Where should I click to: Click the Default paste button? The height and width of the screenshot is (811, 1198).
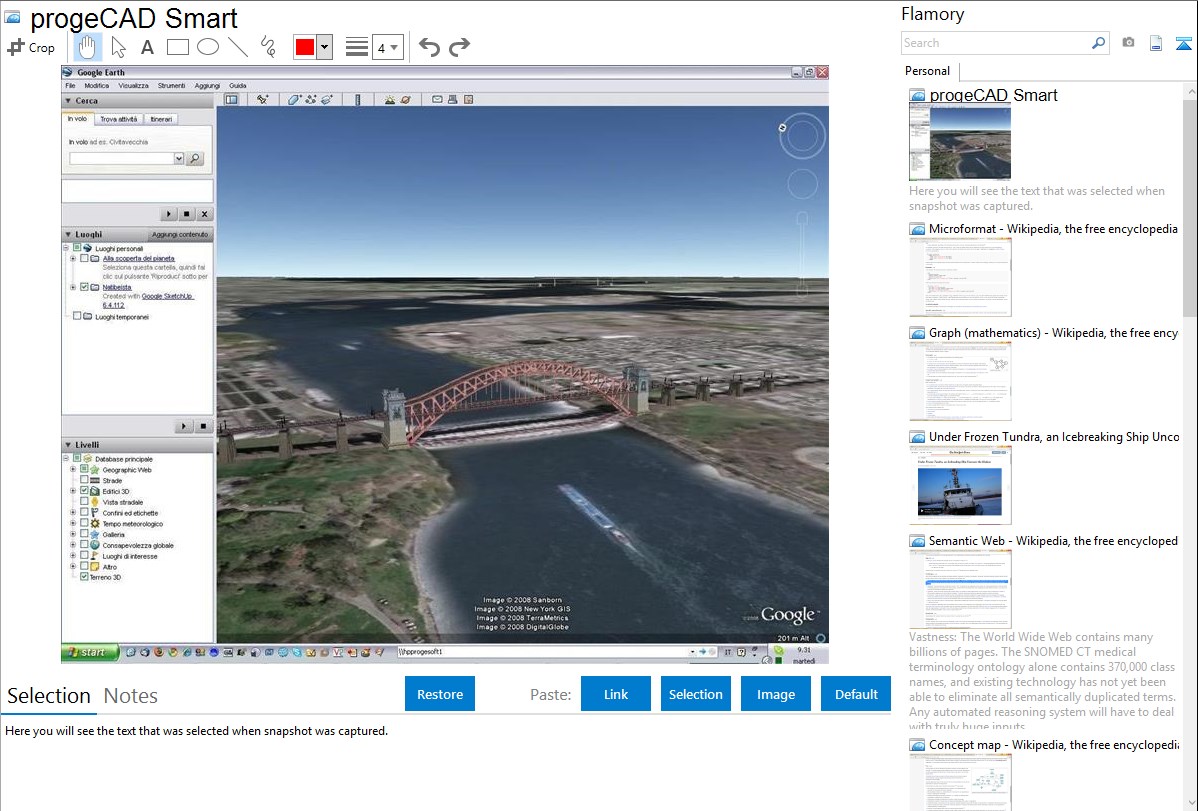[x=856, y=694]
